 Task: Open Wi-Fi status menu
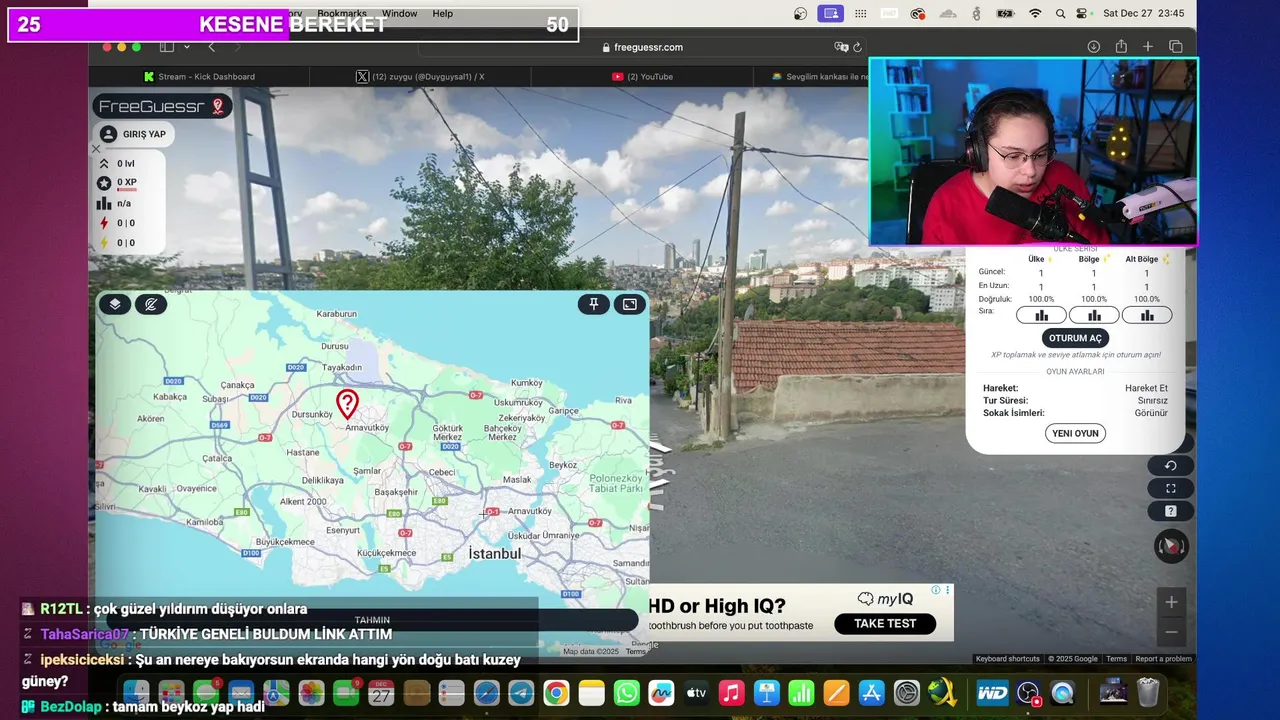coord(1035,14)
